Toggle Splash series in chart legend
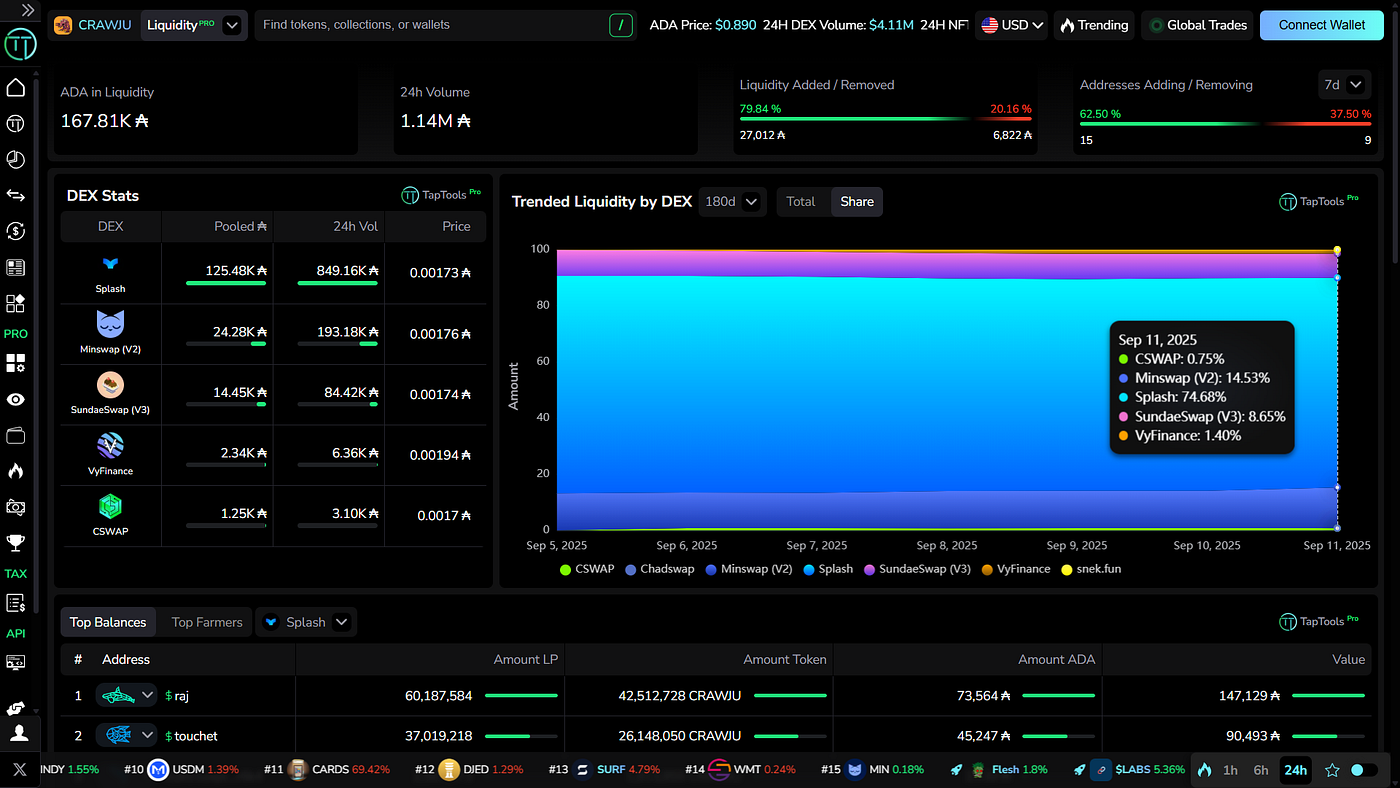The width and height of the screenshot is (1400, 788). [828, 569]
